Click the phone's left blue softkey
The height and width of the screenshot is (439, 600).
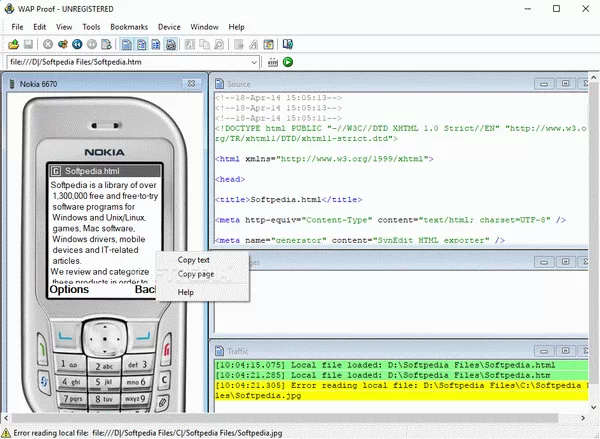[x=66, y=336]
